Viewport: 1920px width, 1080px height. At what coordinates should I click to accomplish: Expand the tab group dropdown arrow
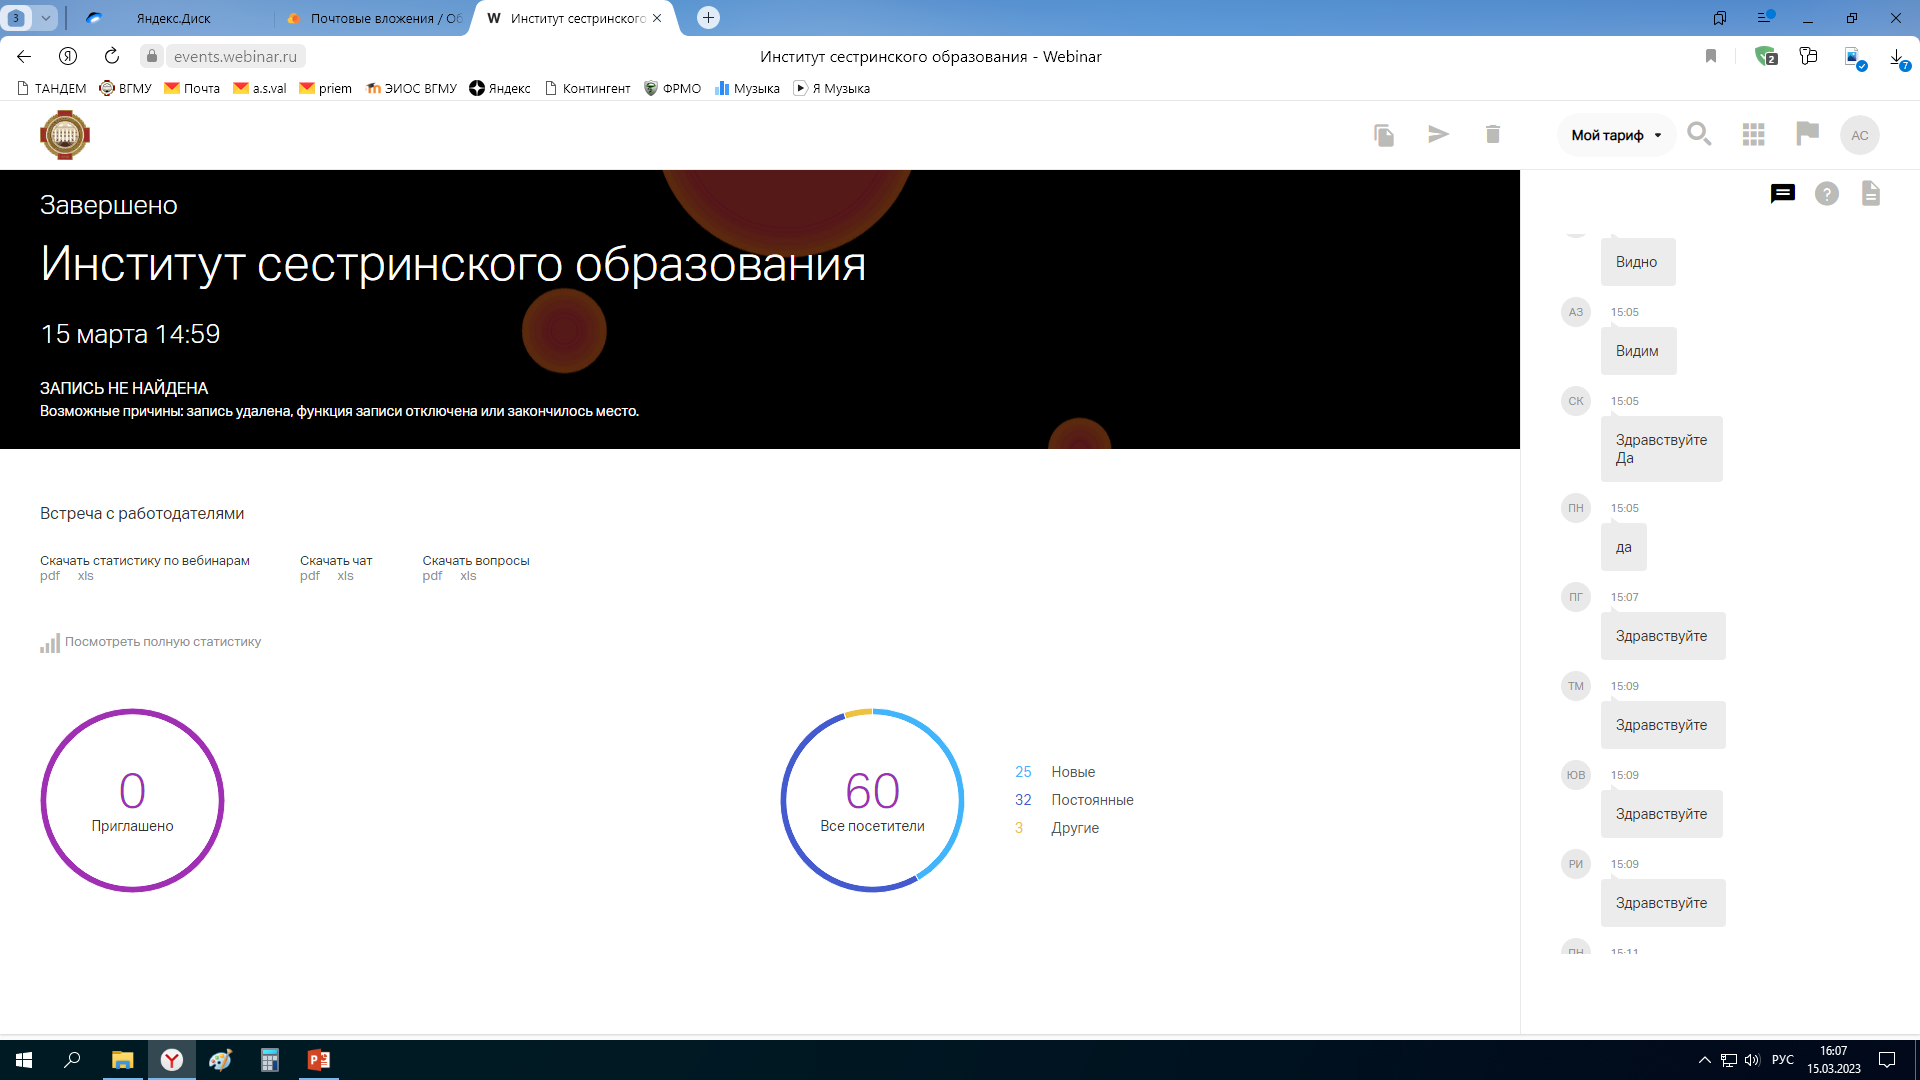[x=45, y=18]
